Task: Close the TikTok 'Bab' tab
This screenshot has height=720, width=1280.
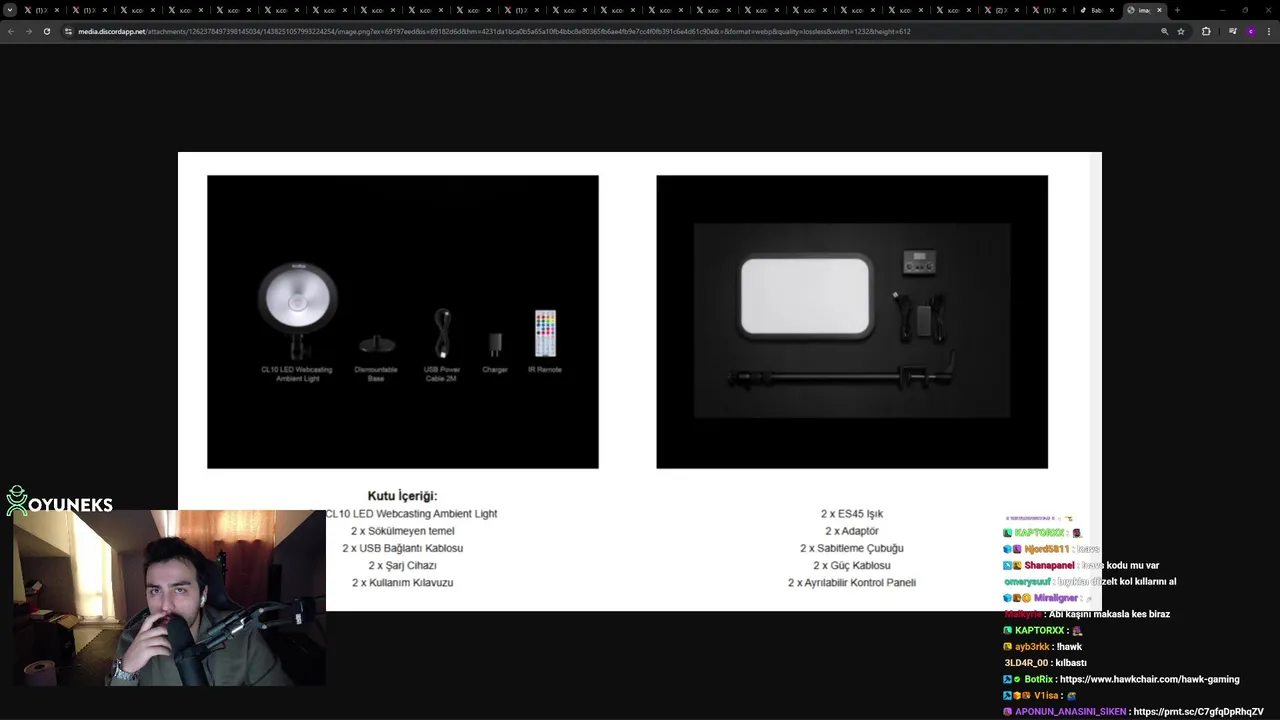Action: 1111,10
